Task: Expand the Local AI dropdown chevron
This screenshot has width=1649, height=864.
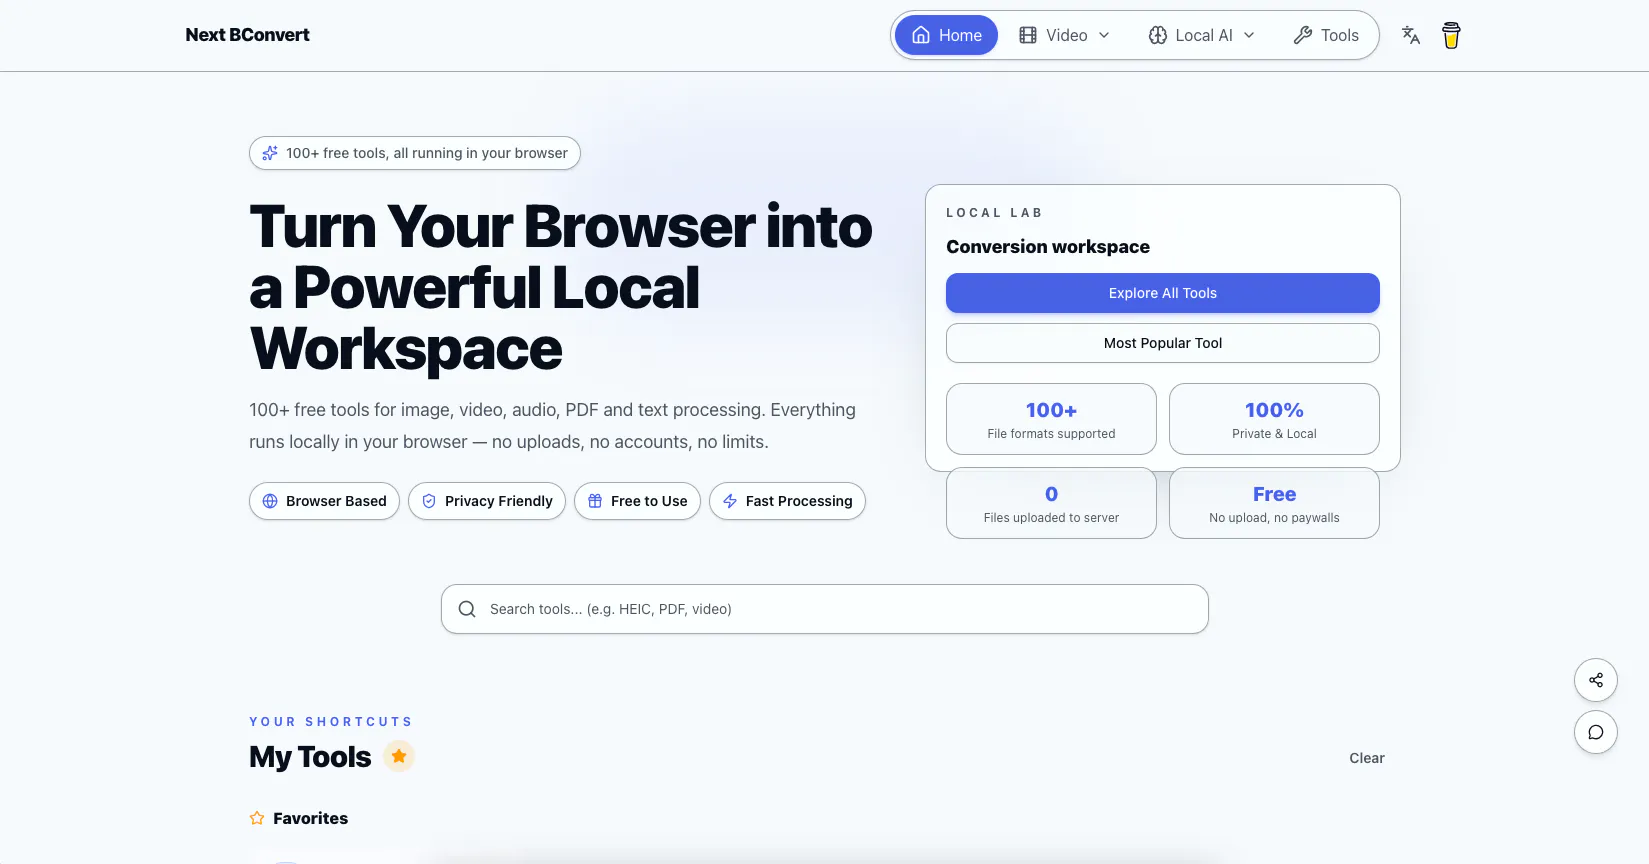Action: pos(1249,35)
